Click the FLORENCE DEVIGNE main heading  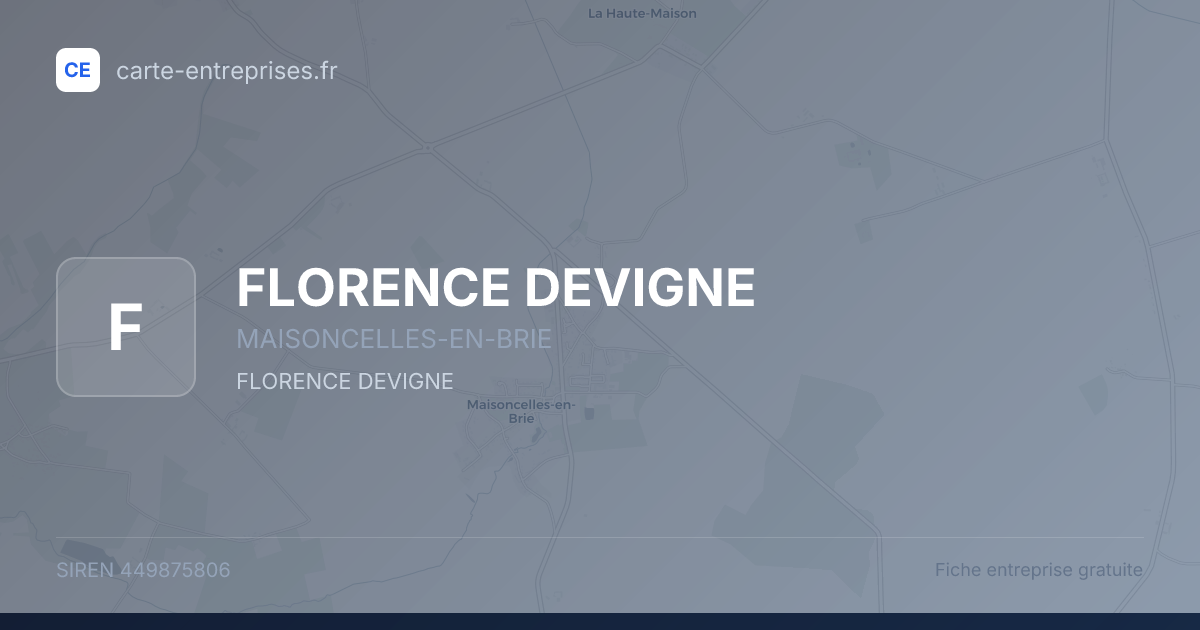(496, 287)
